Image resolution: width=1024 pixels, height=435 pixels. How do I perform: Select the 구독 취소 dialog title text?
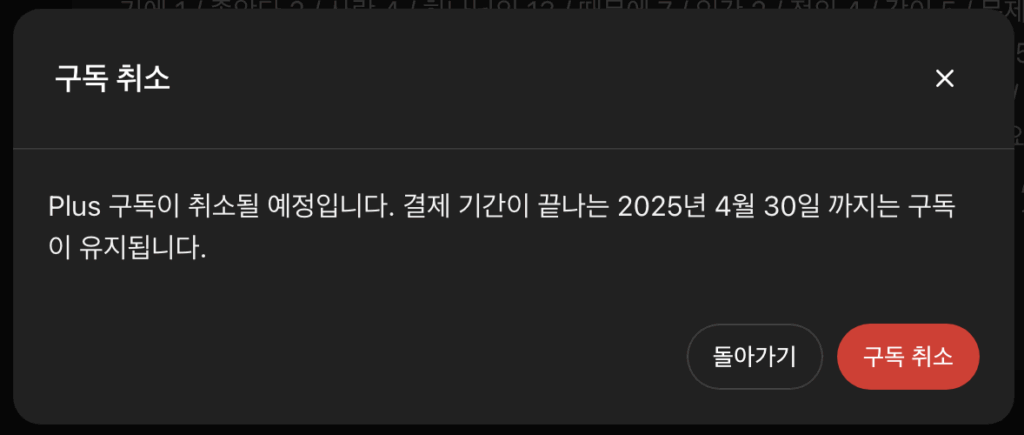tap(112, 79)
